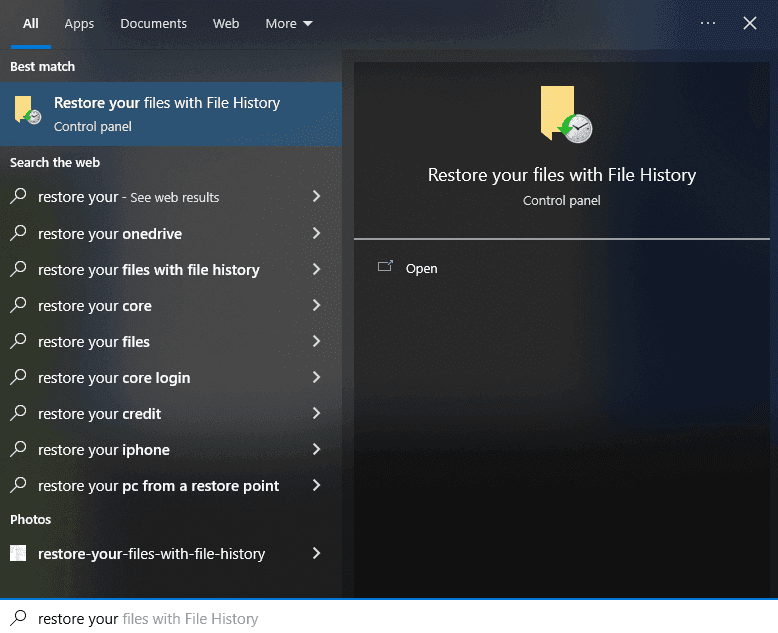Switch to the All tab

pyautogui.click(x=31, y=23)
